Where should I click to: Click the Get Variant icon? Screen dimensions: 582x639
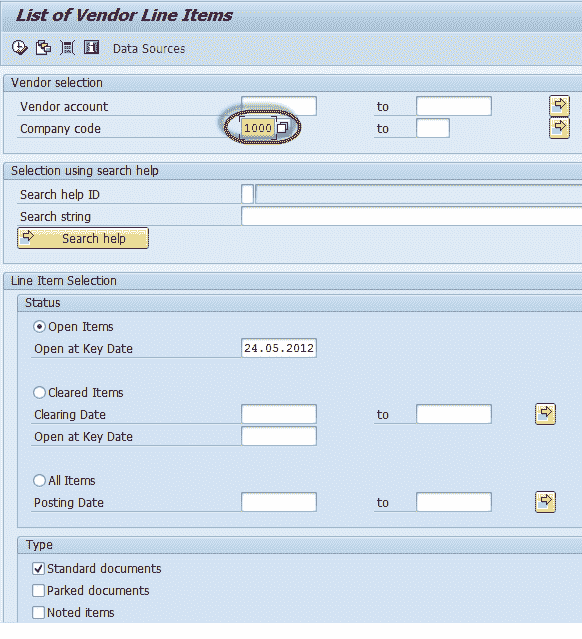(x=43, y=48)
